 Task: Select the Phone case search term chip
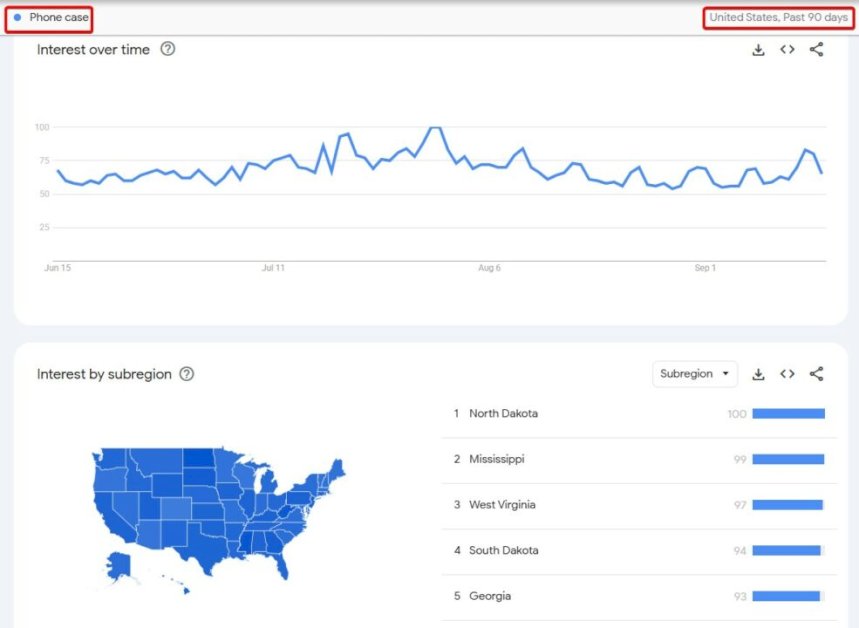pos(49,17)
